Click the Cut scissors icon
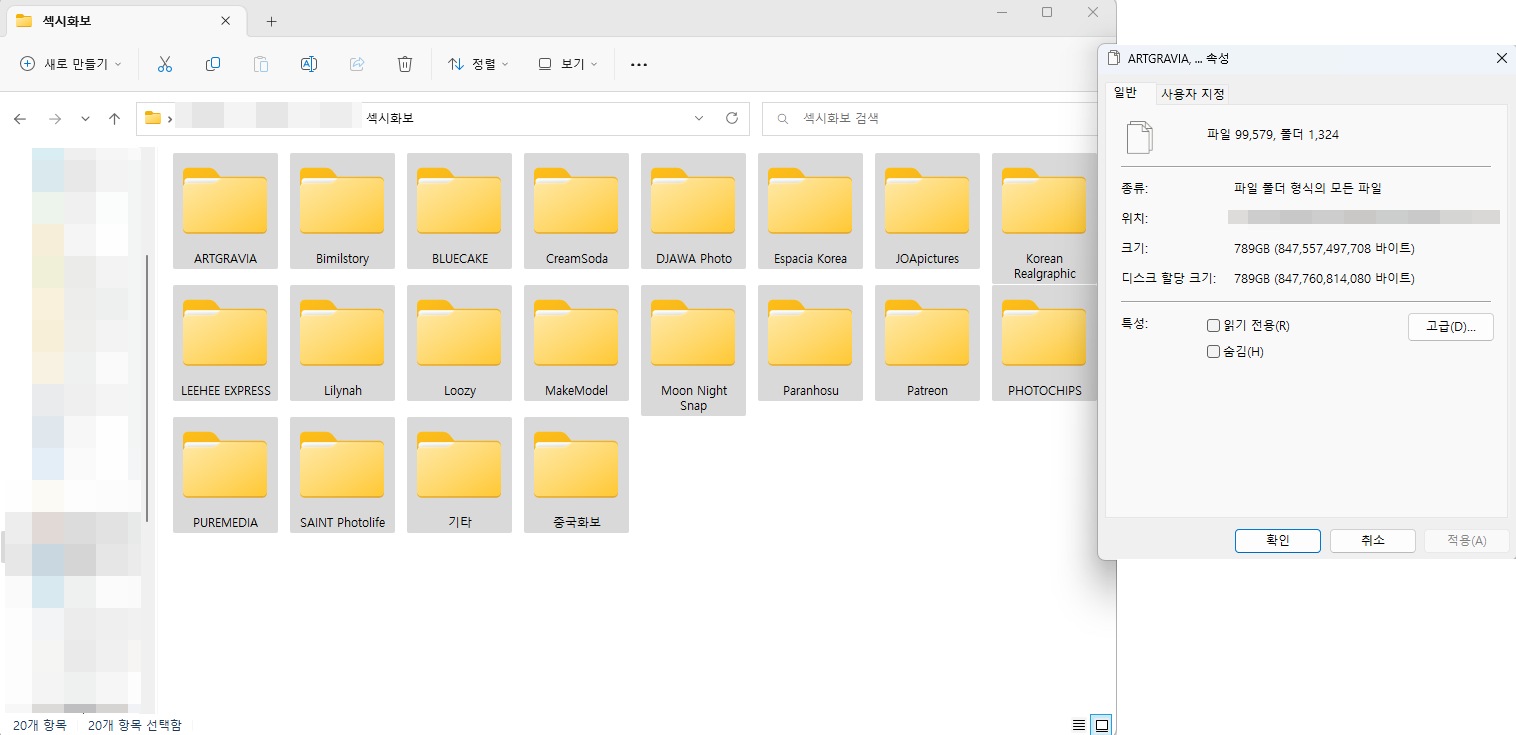The height and width of the screenshot is (735, 1516). pyautogui.click(x=165, y=64)
